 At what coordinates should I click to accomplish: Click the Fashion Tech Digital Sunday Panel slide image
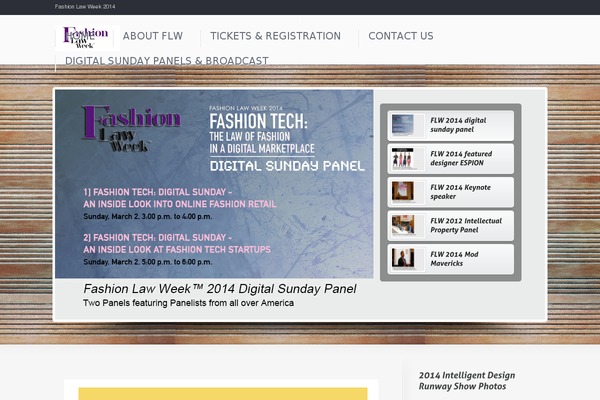click(x=214, y=184)
